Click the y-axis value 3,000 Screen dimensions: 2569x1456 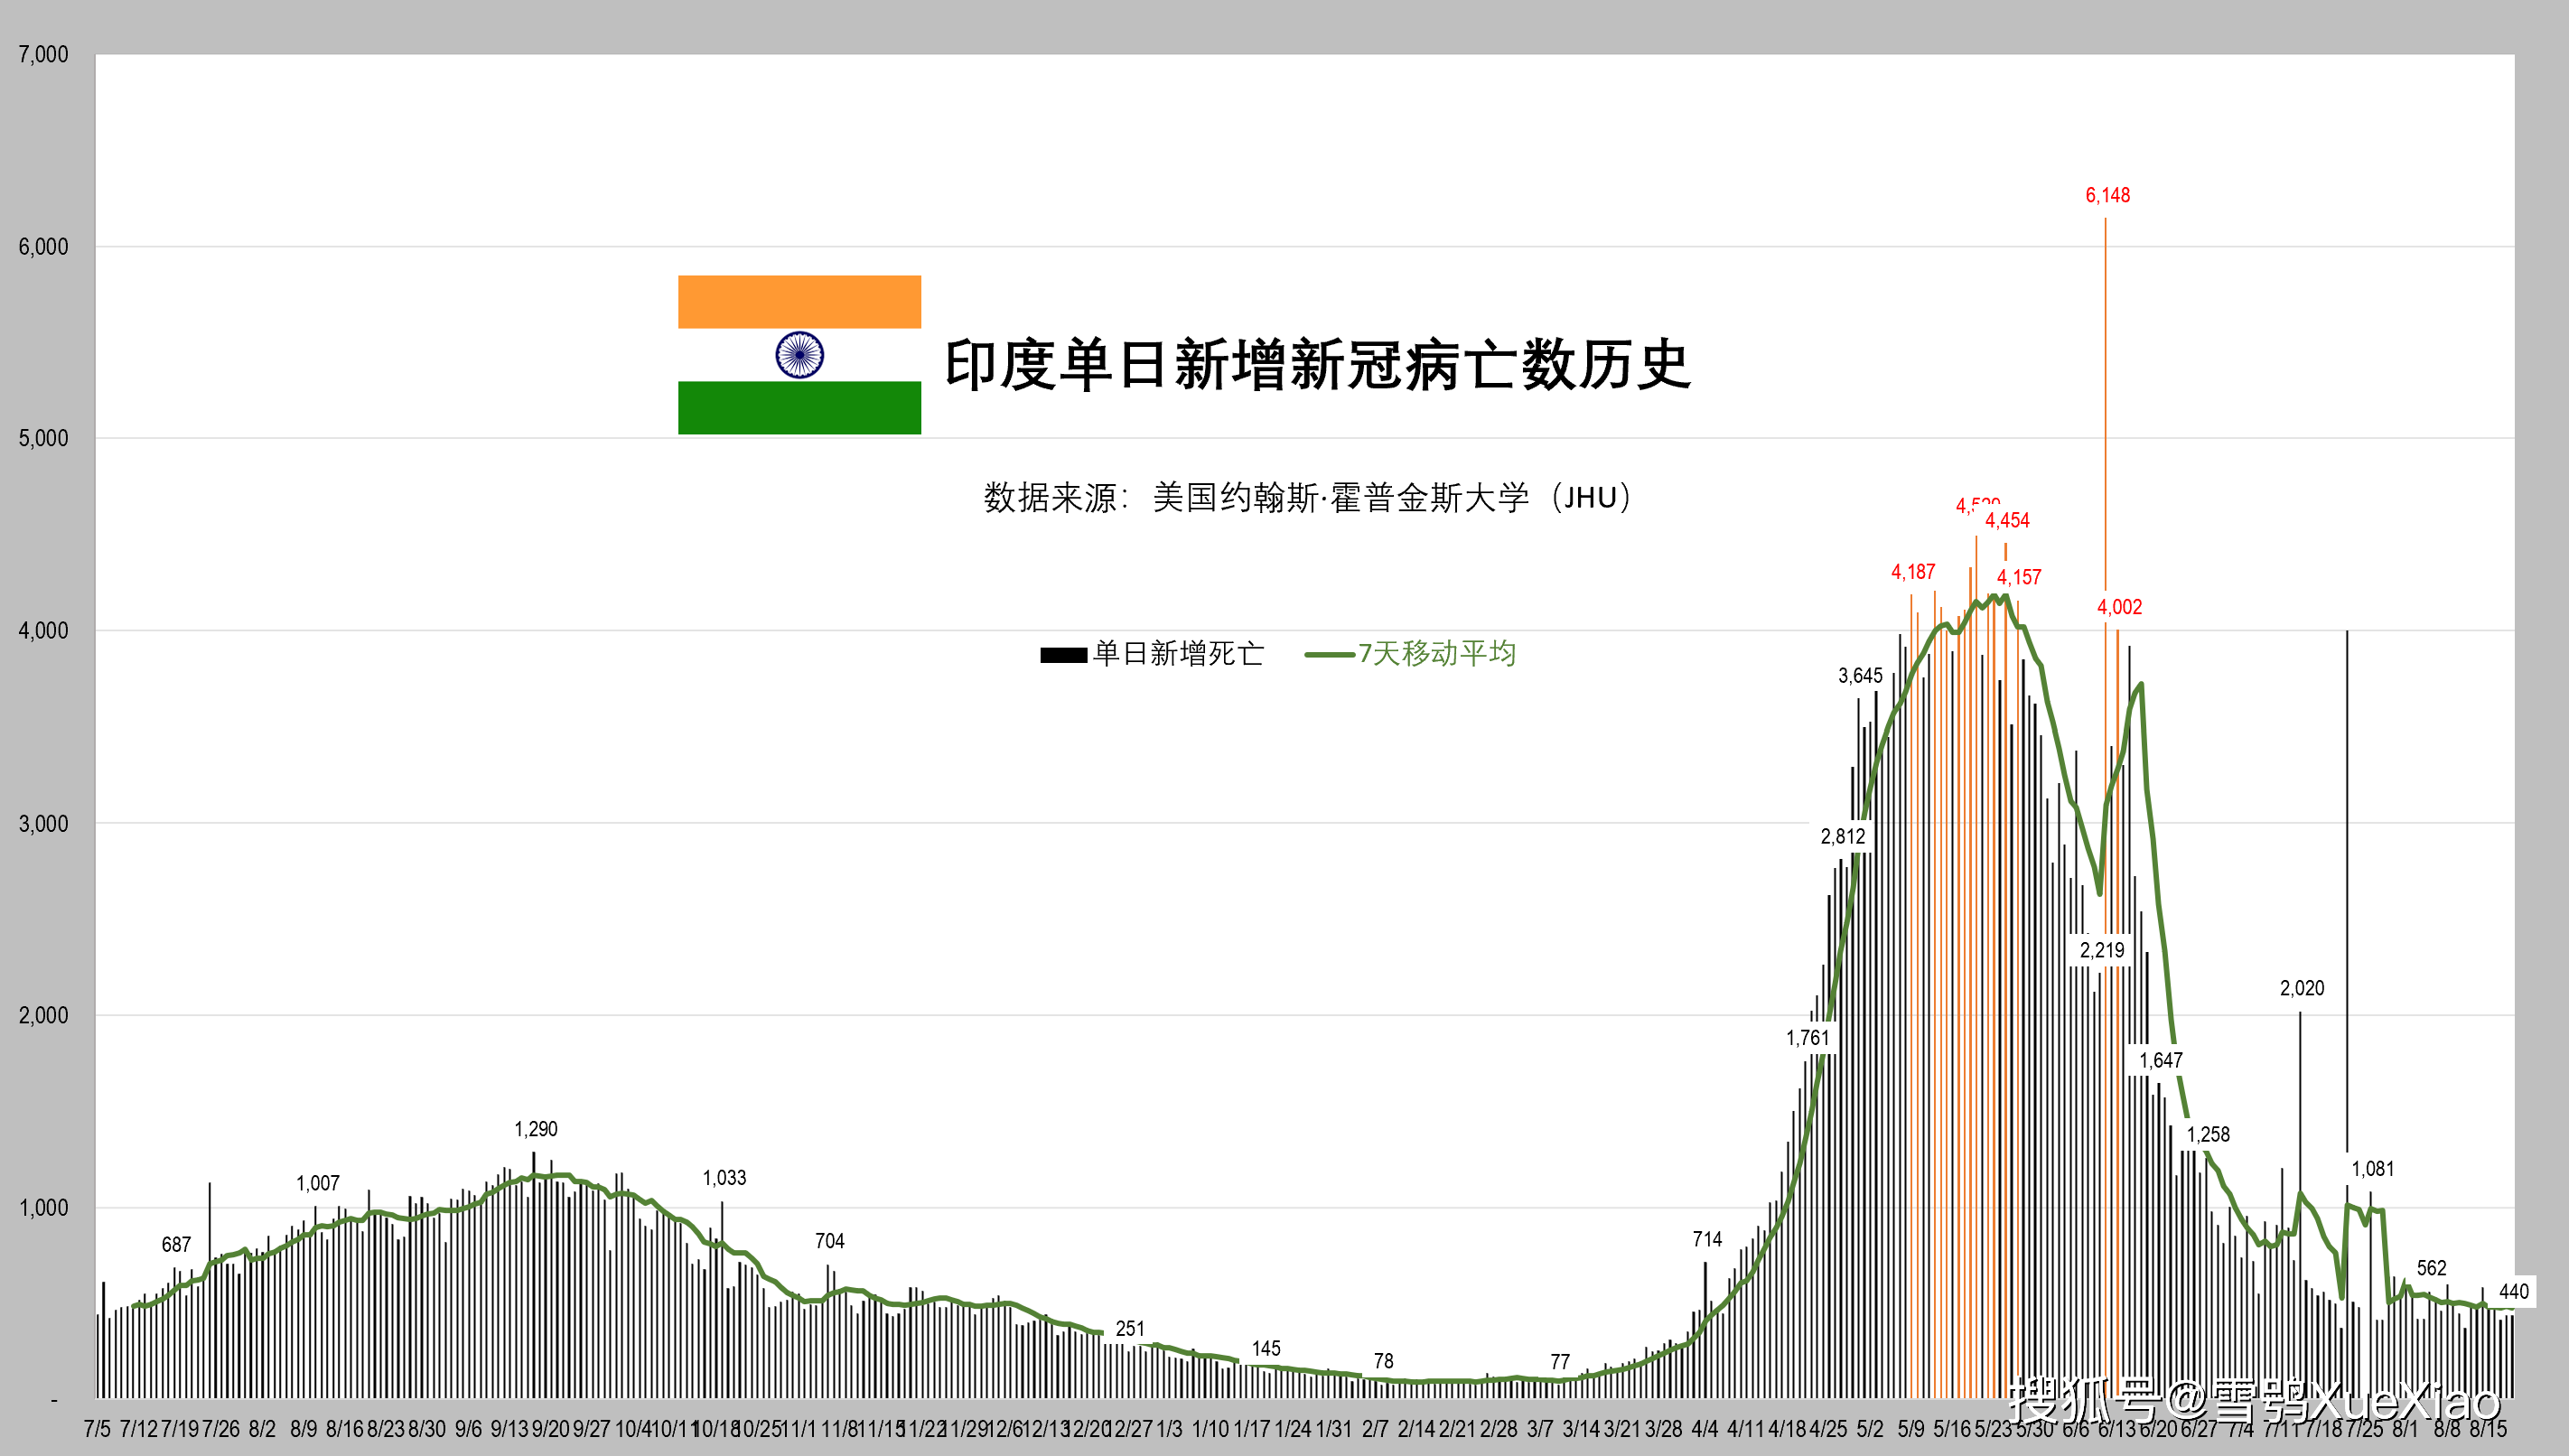coord(44,824)
